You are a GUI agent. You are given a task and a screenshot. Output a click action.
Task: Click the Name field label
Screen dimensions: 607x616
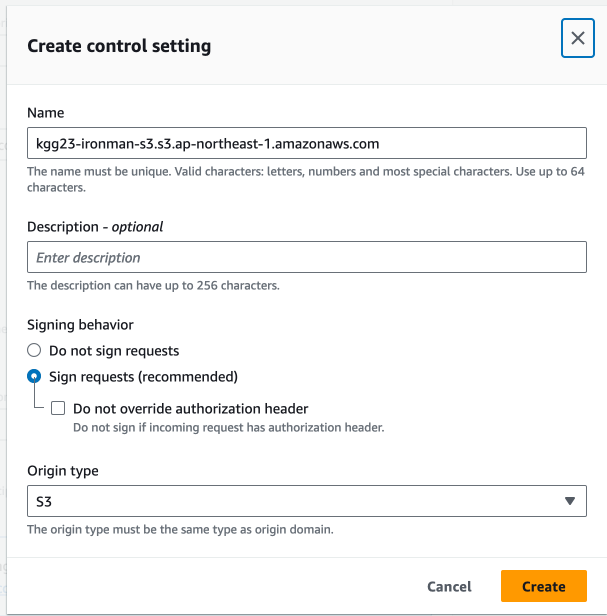coord(45,113)
